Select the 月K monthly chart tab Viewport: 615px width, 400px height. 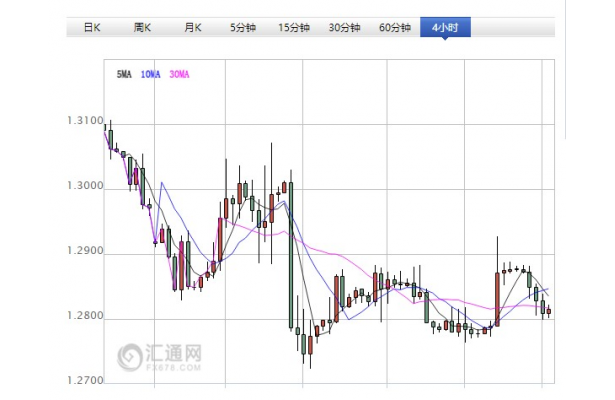[x=193, y=27]
